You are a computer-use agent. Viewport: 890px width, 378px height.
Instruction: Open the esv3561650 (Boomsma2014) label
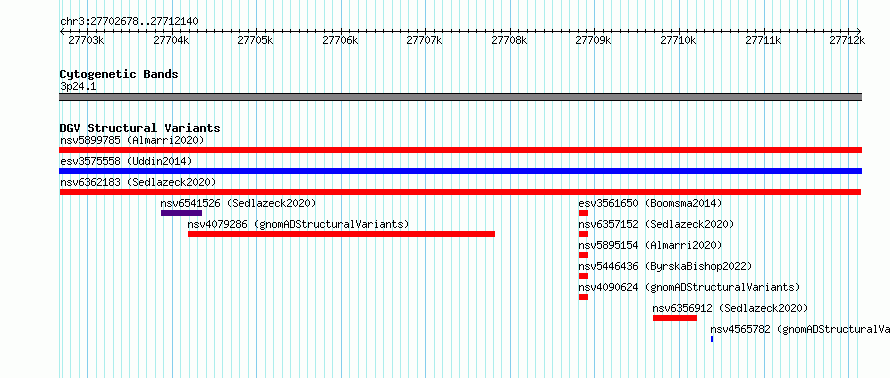tap(650, 203)
